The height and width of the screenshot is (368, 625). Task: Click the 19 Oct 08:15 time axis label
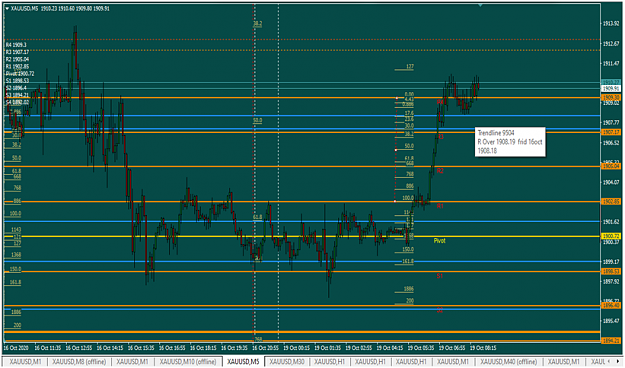(483, 348)
